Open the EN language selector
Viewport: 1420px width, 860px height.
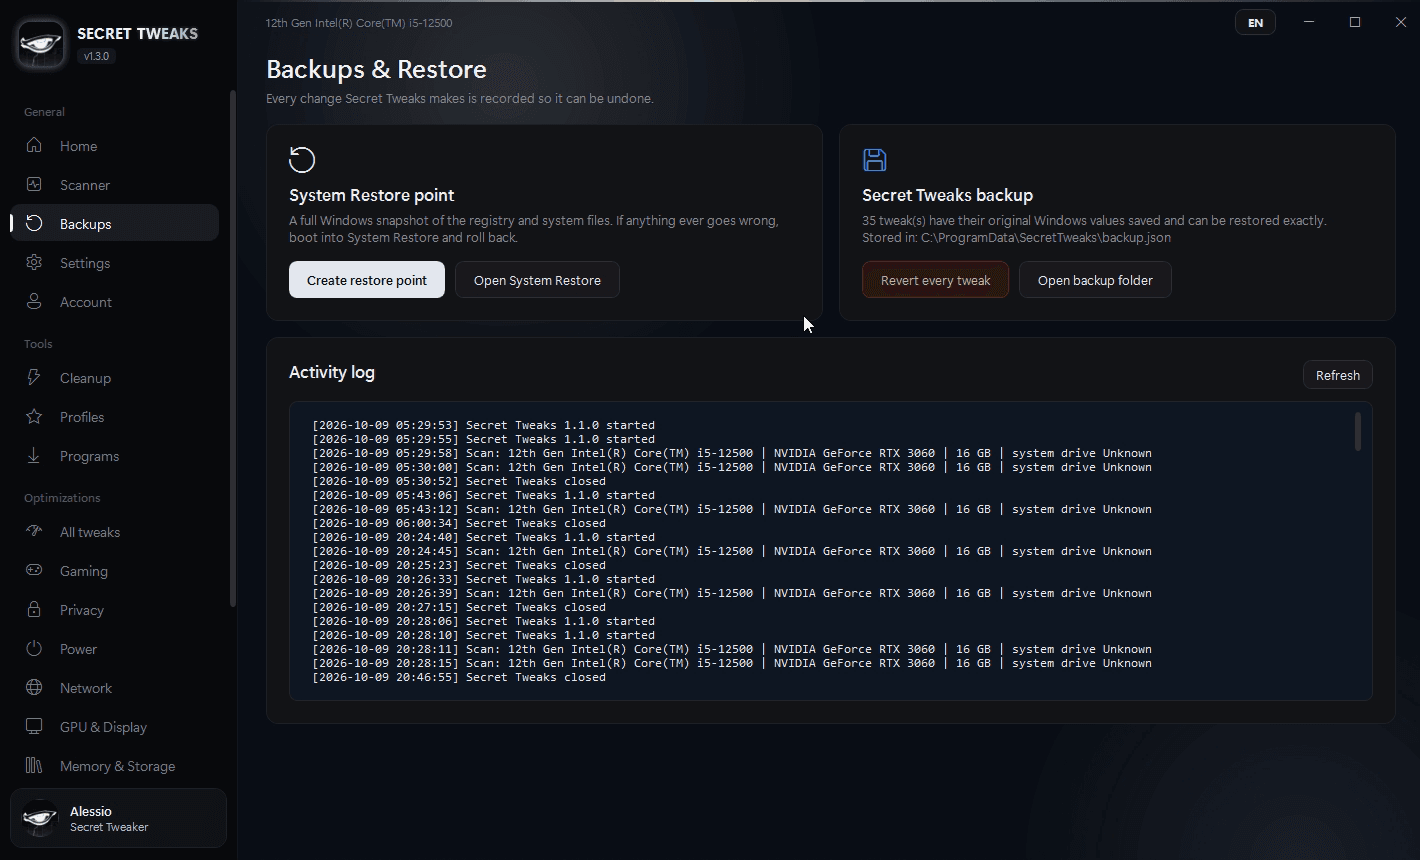point(1255,23)
